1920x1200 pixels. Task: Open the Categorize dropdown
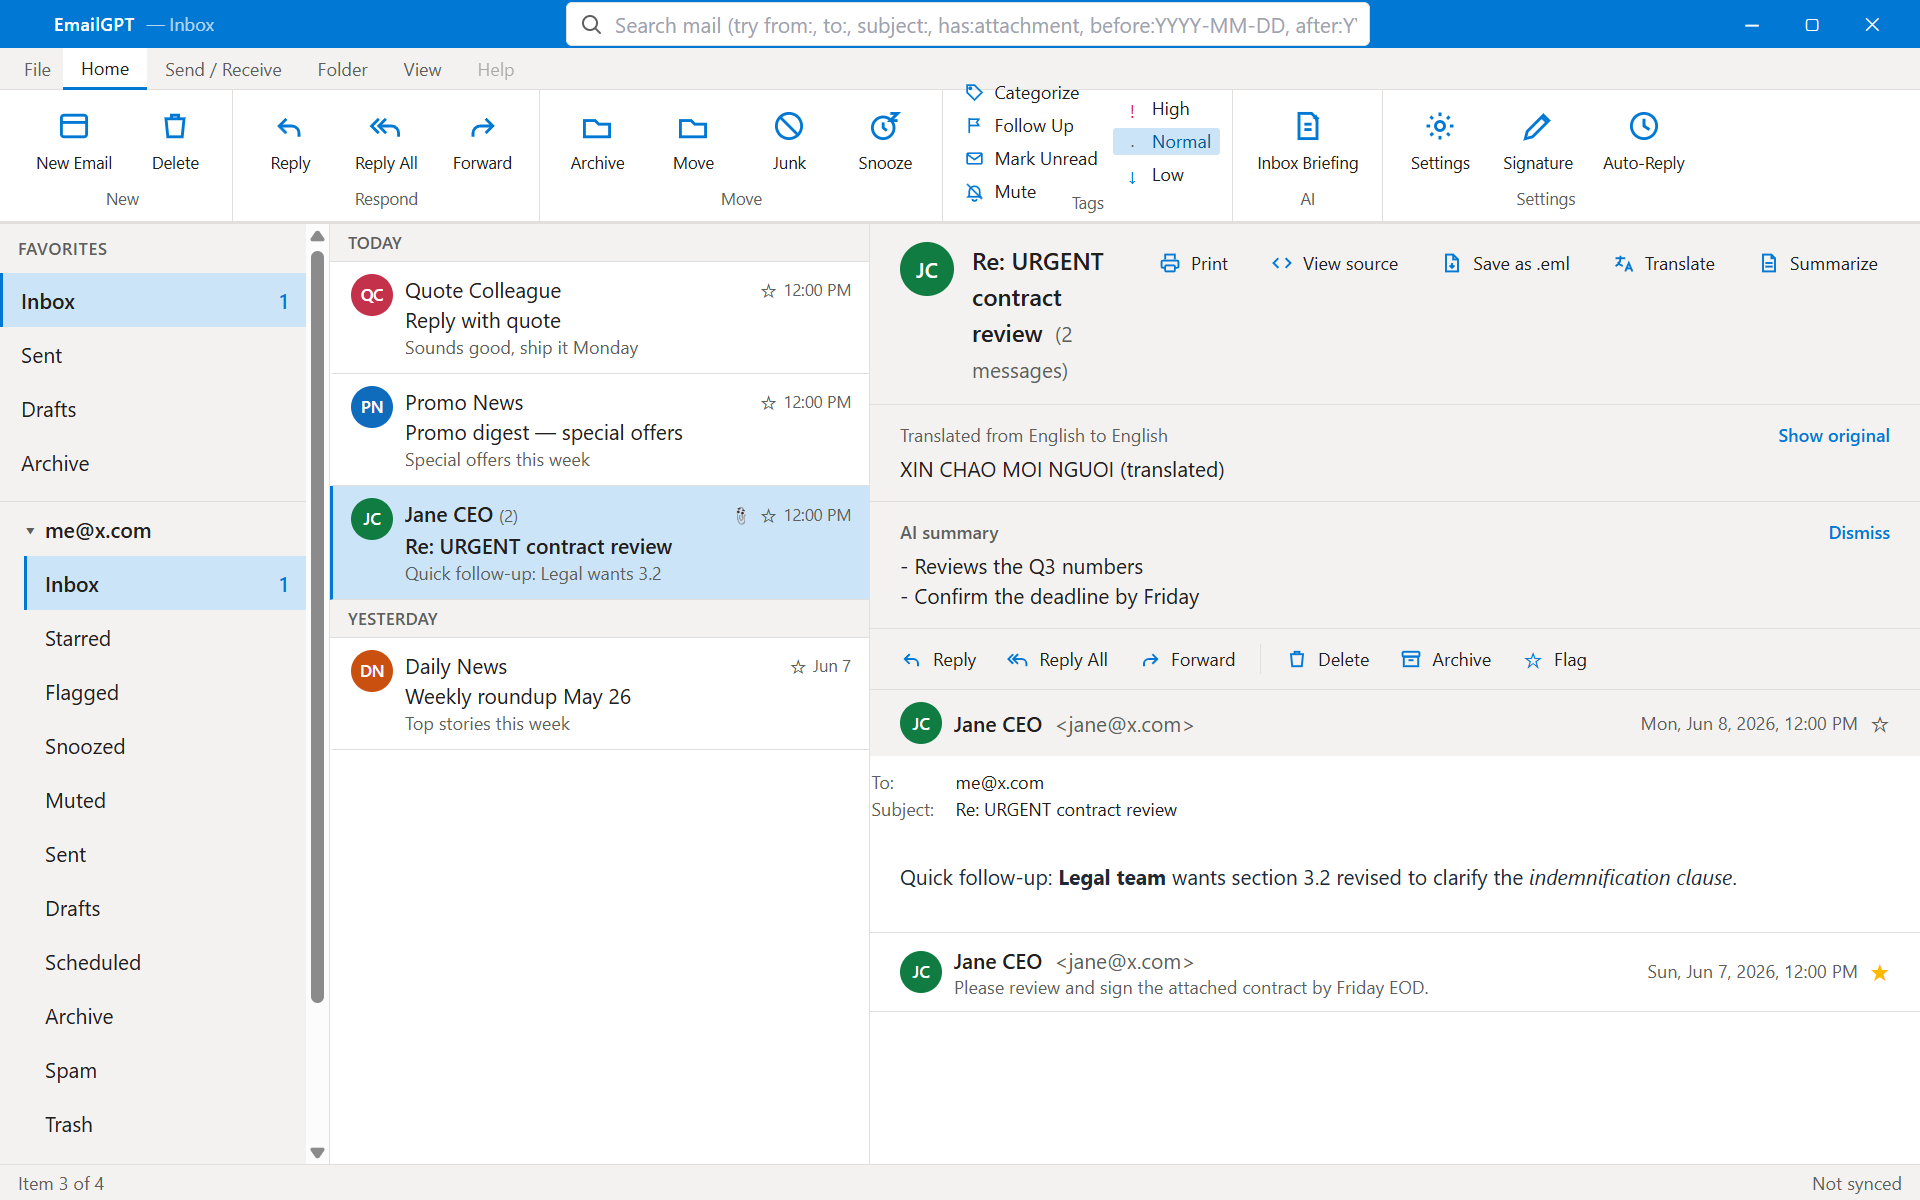click(1023, 93)
